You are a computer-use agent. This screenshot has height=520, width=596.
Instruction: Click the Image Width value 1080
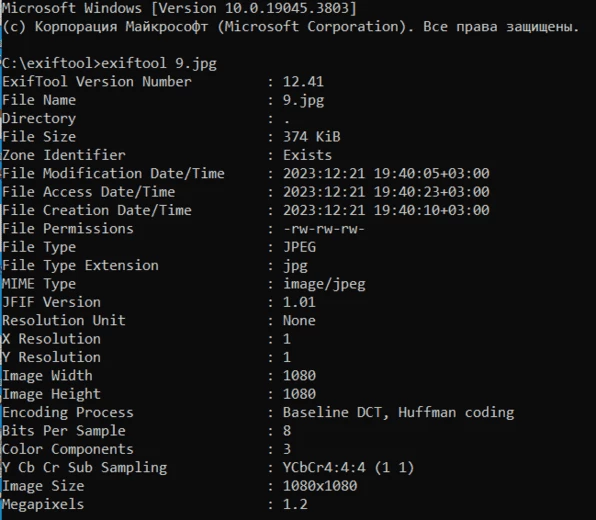[x=299, y=376]
